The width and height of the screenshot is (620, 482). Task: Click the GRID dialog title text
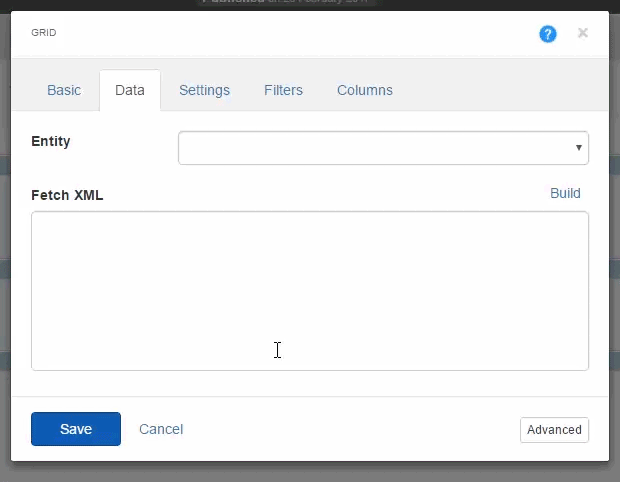[43, 32]
